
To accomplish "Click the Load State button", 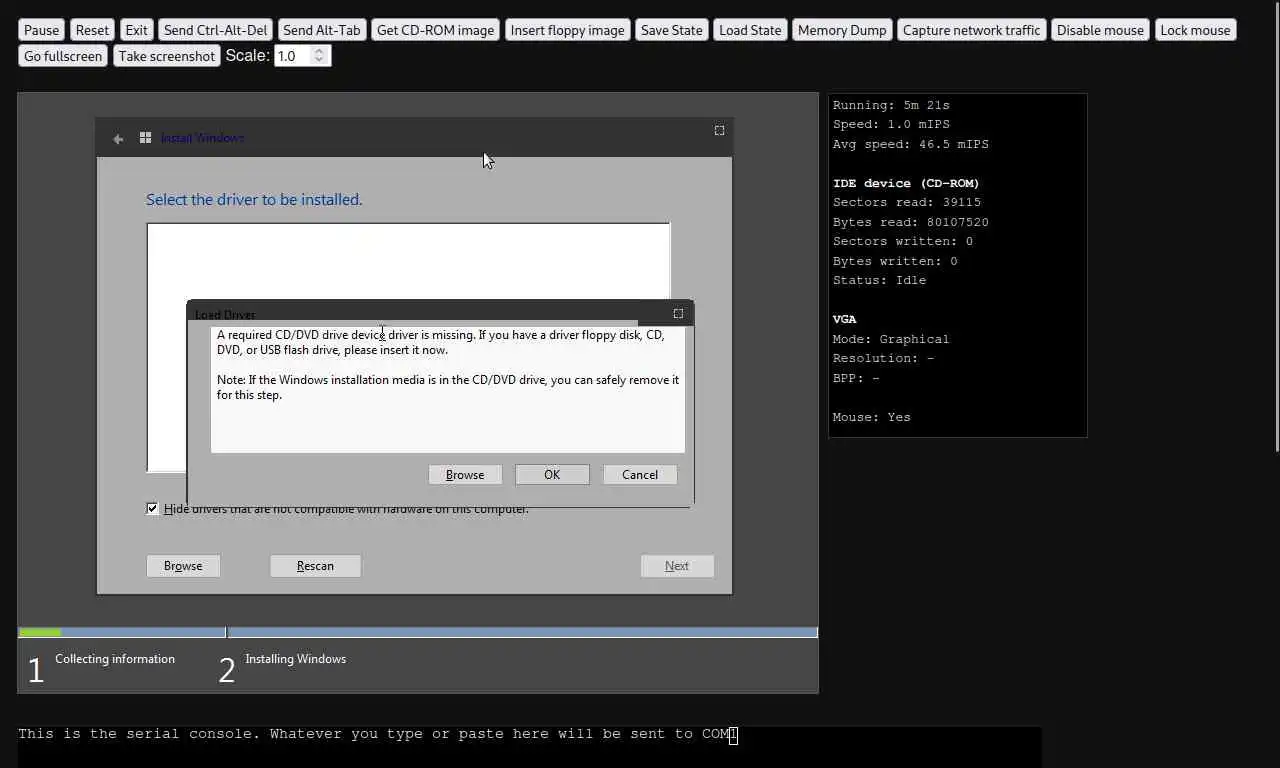I will pyautogui.click(x=750, y=30).
